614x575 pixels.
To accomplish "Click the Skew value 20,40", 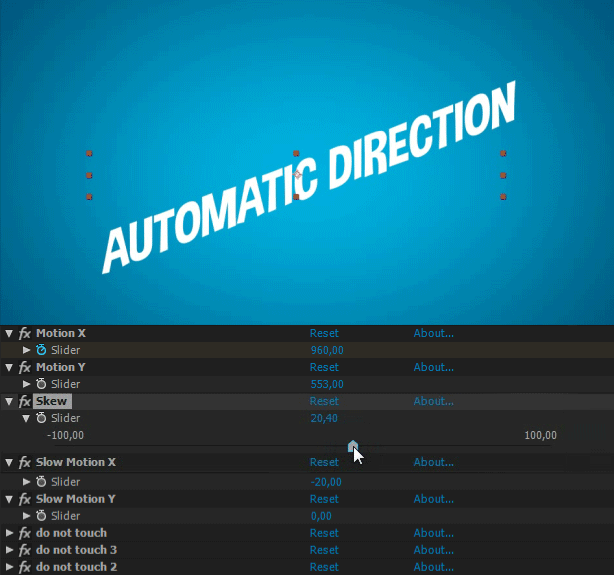I will (x=324, y=418).
